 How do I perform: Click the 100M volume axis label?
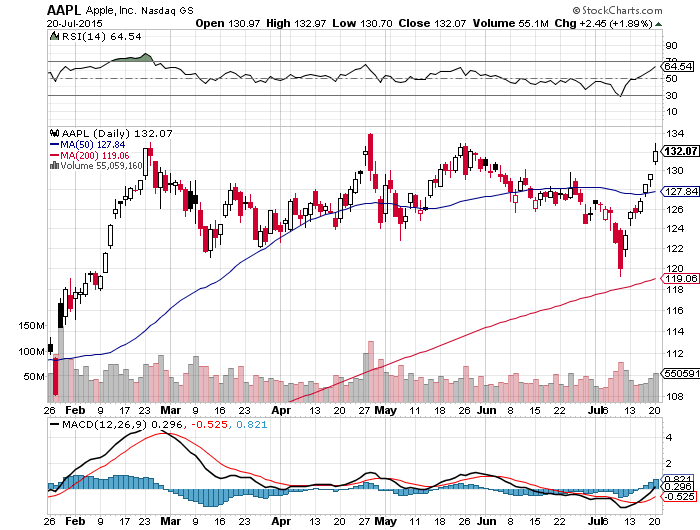[x=31, y=351]
